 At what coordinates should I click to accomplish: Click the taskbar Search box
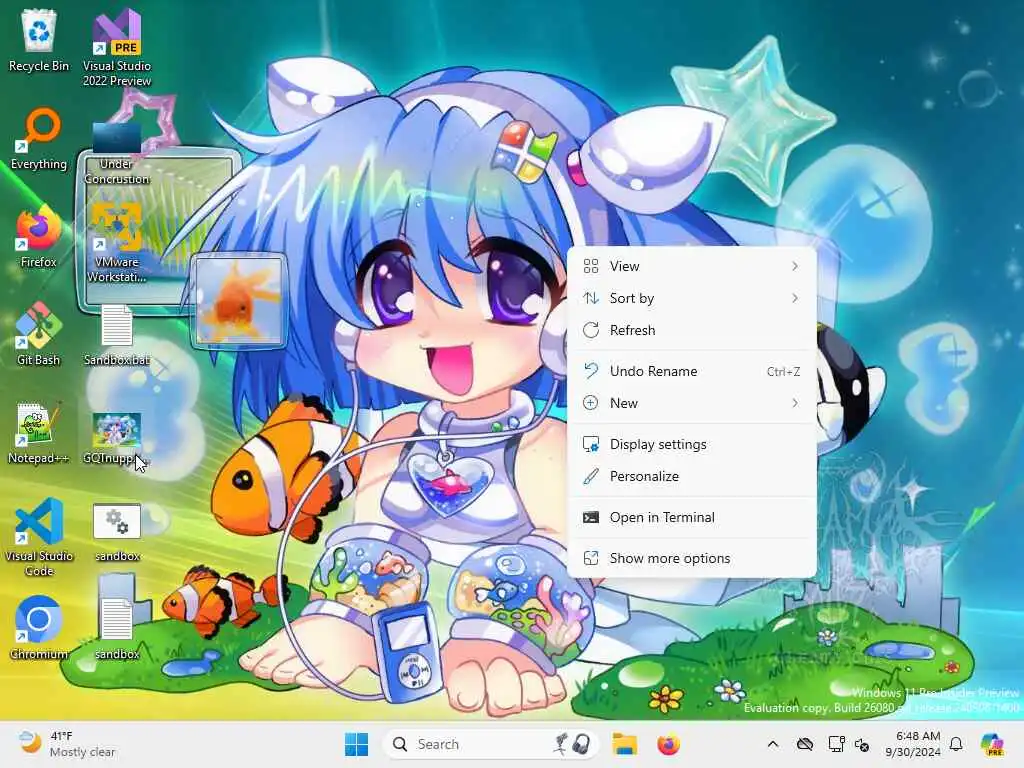point(490,744)
